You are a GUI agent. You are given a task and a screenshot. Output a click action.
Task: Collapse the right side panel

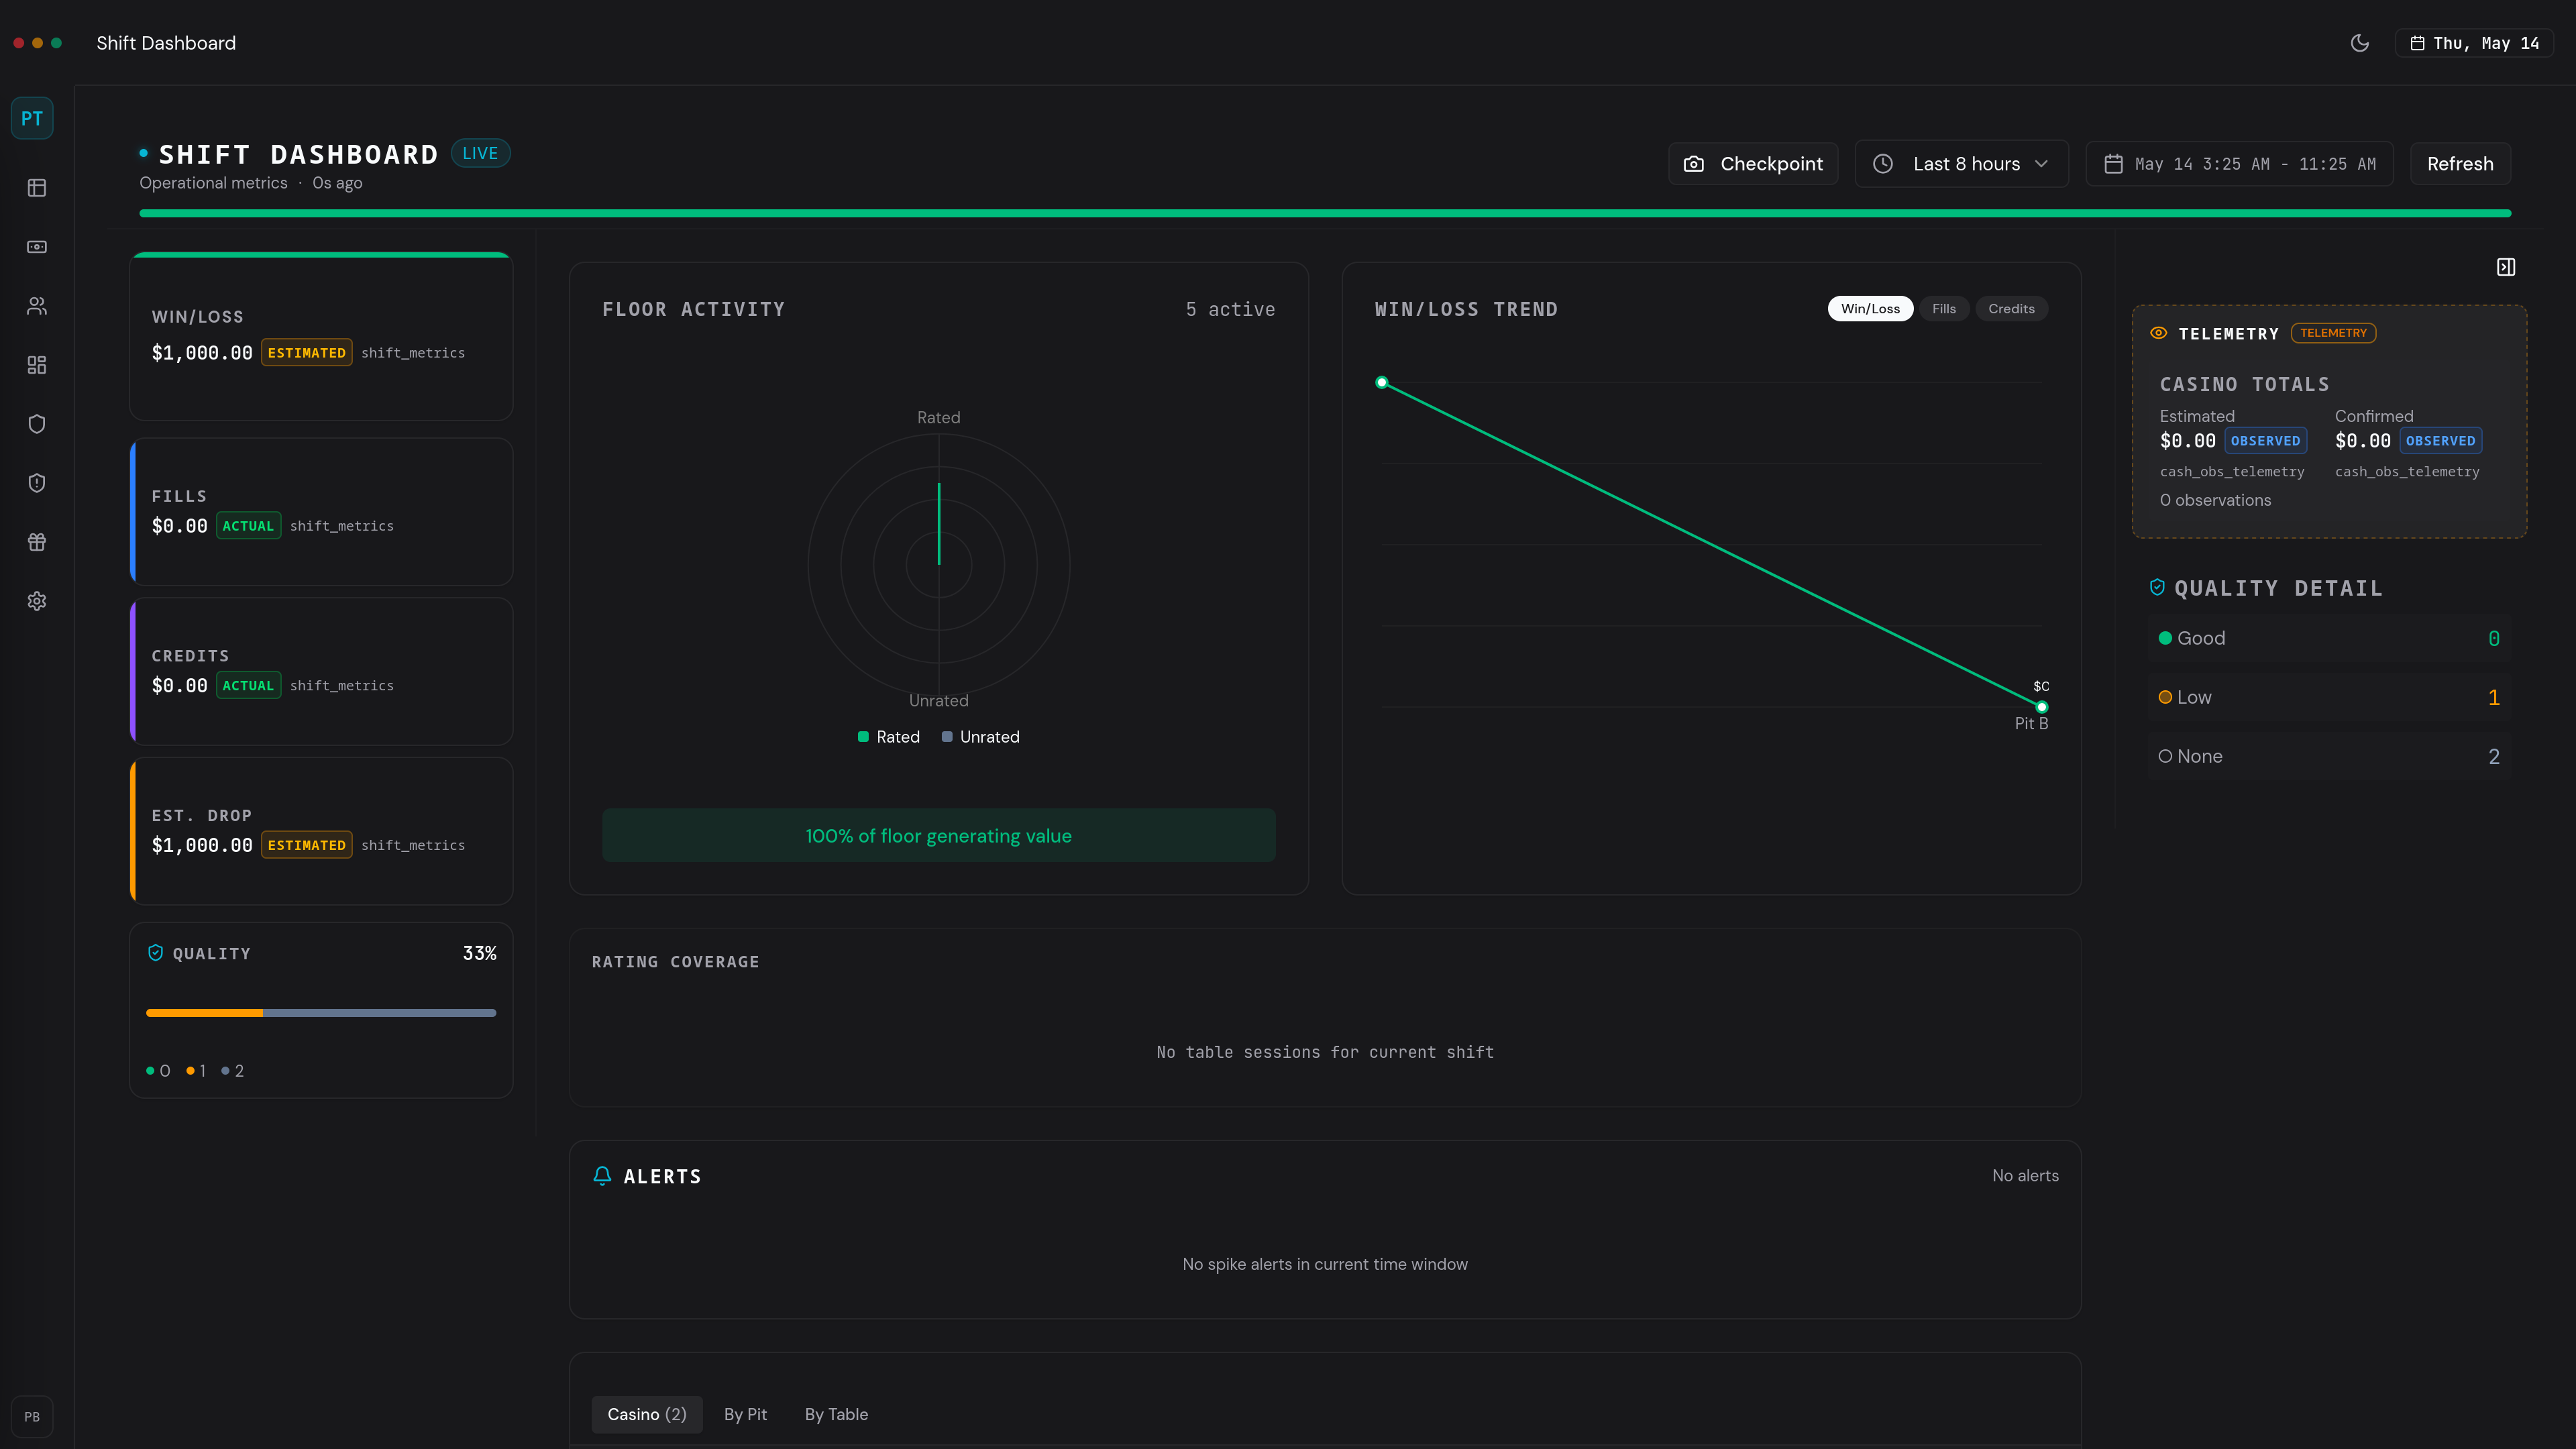tap(2506, 267)
